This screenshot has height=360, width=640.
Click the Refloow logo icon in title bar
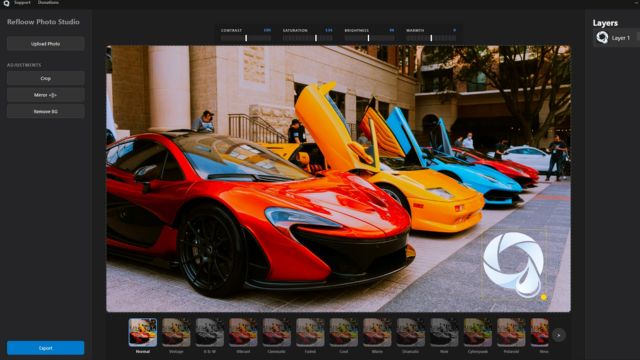pyautogui.click(x=6, y=3)
